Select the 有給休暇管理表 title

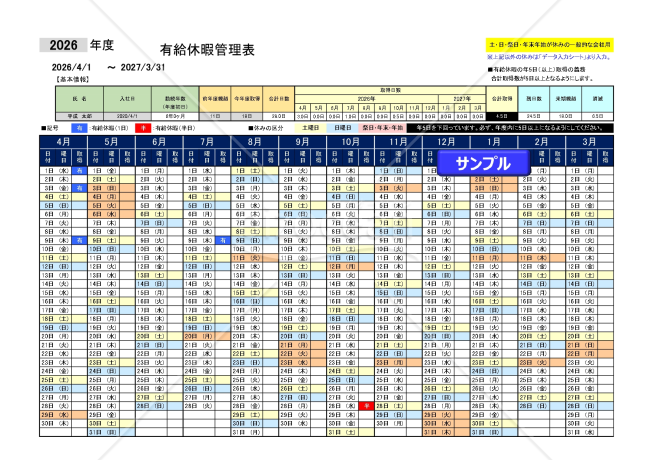pyautogui.click(x=207, y=50)
